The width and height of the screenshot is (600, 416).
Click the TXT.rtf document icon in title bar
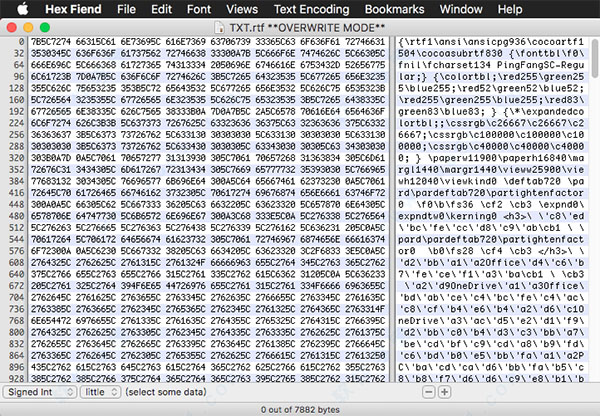219,28
